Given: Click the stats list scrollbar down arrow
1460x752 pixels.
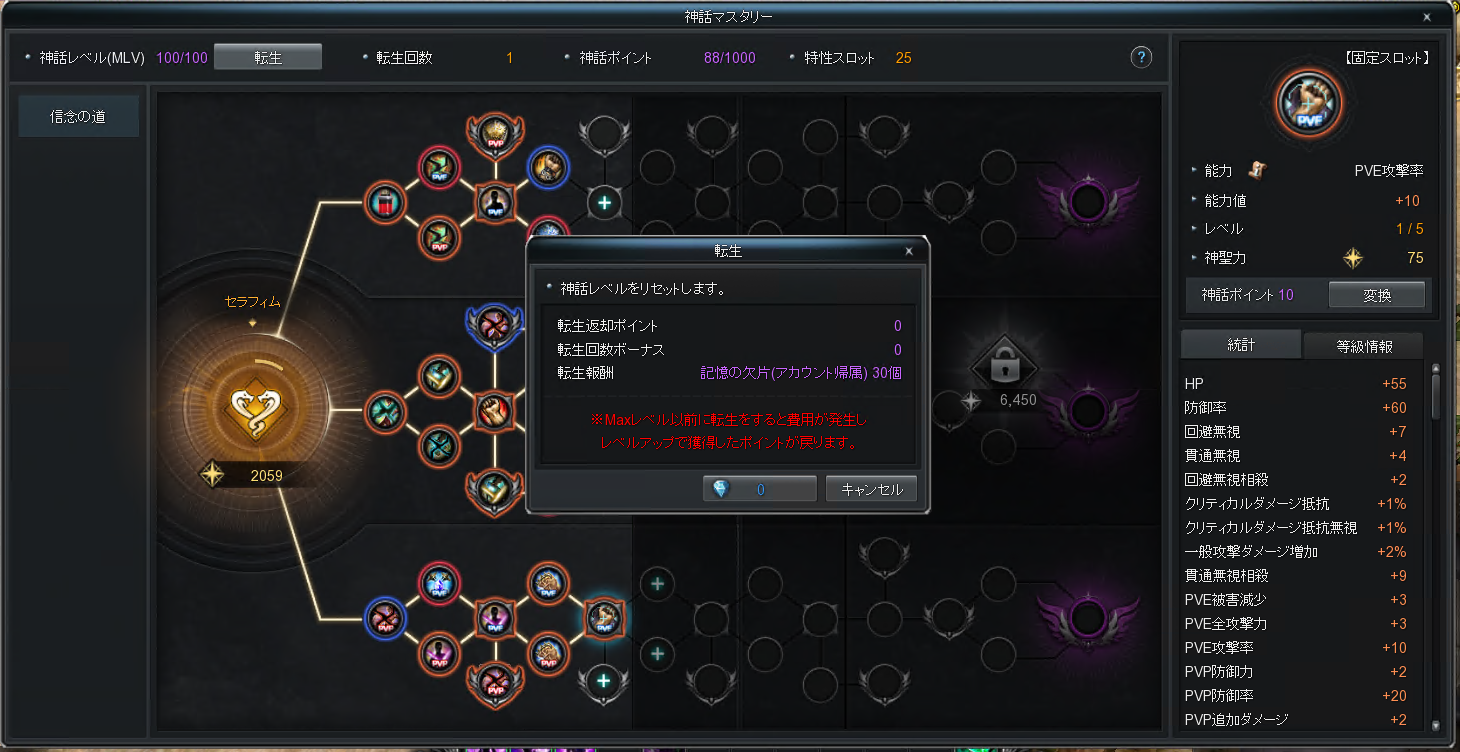Looking at the screenshot, I should coord(1437,726).
